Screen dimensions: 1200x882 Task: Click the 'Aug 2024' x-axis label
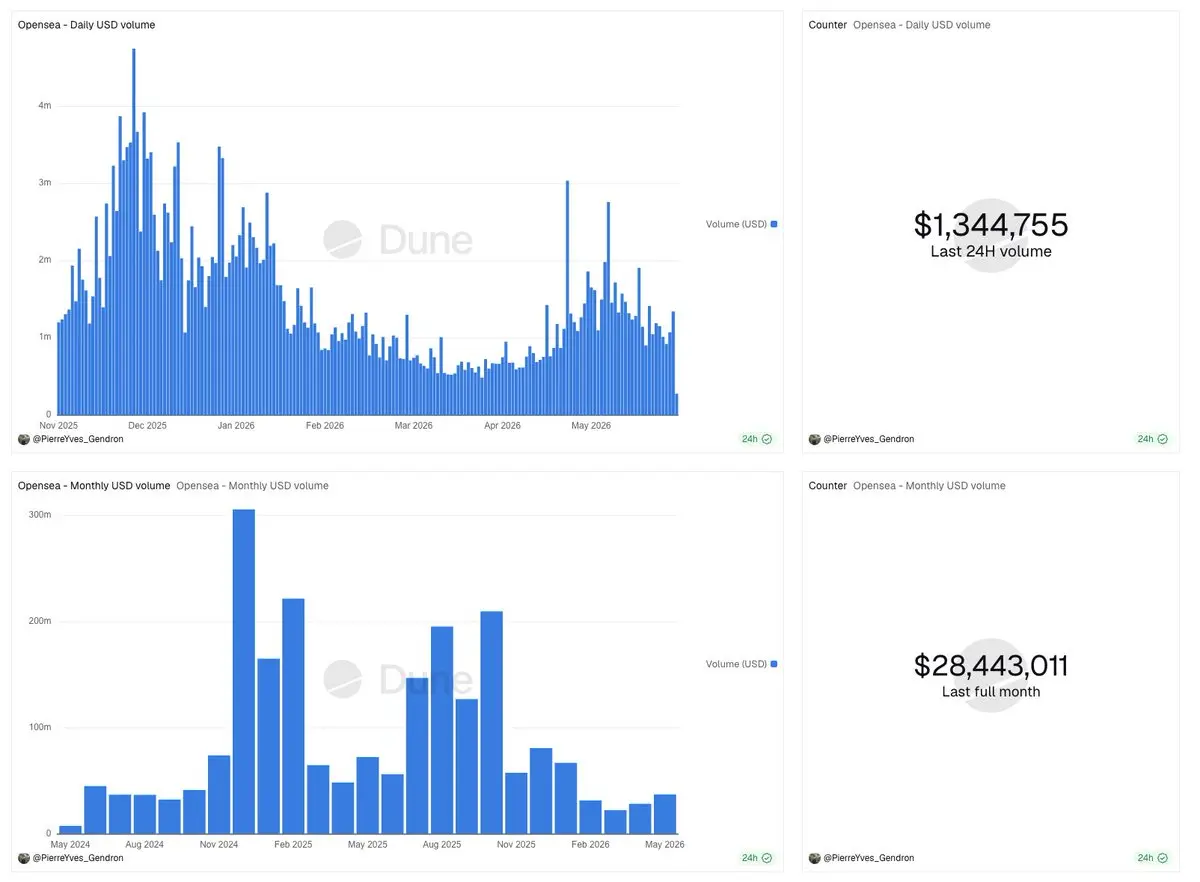click(x=145, y=845)
